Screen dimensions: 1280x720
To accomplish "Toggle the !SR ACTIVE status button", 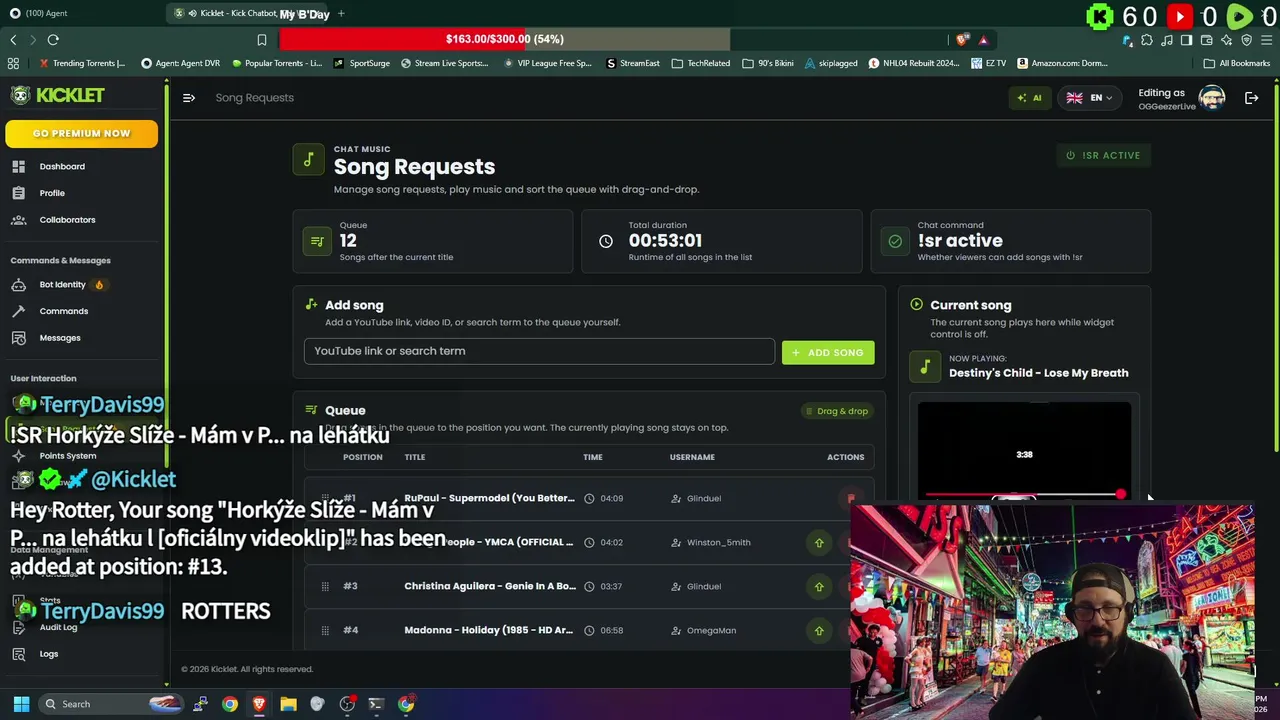I will (x=1103, y=155).
